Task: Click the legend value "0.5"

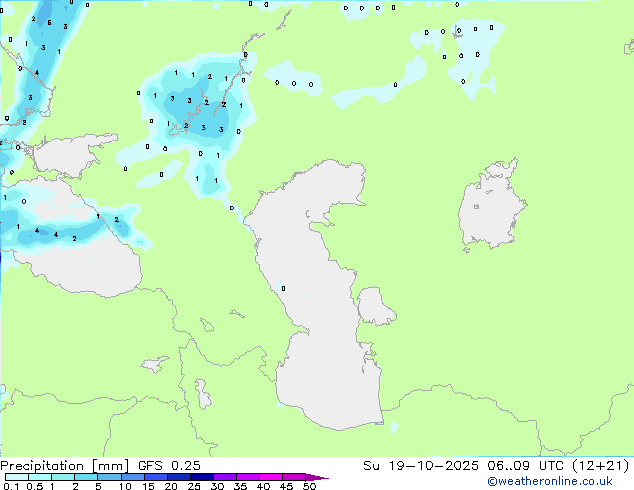Action: pyautogui.click(x=35, y=486)
